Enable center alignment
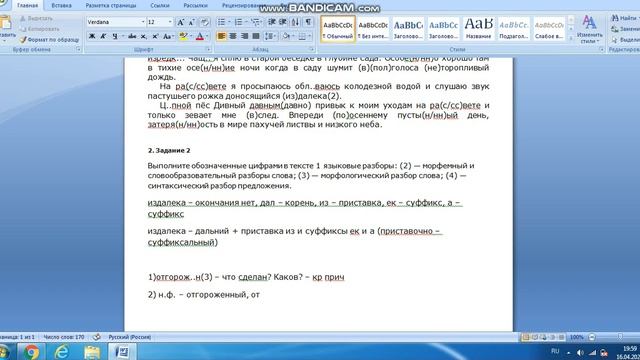Screen dimensions: 640x360 pyautogui.click(x=233, y=36)
